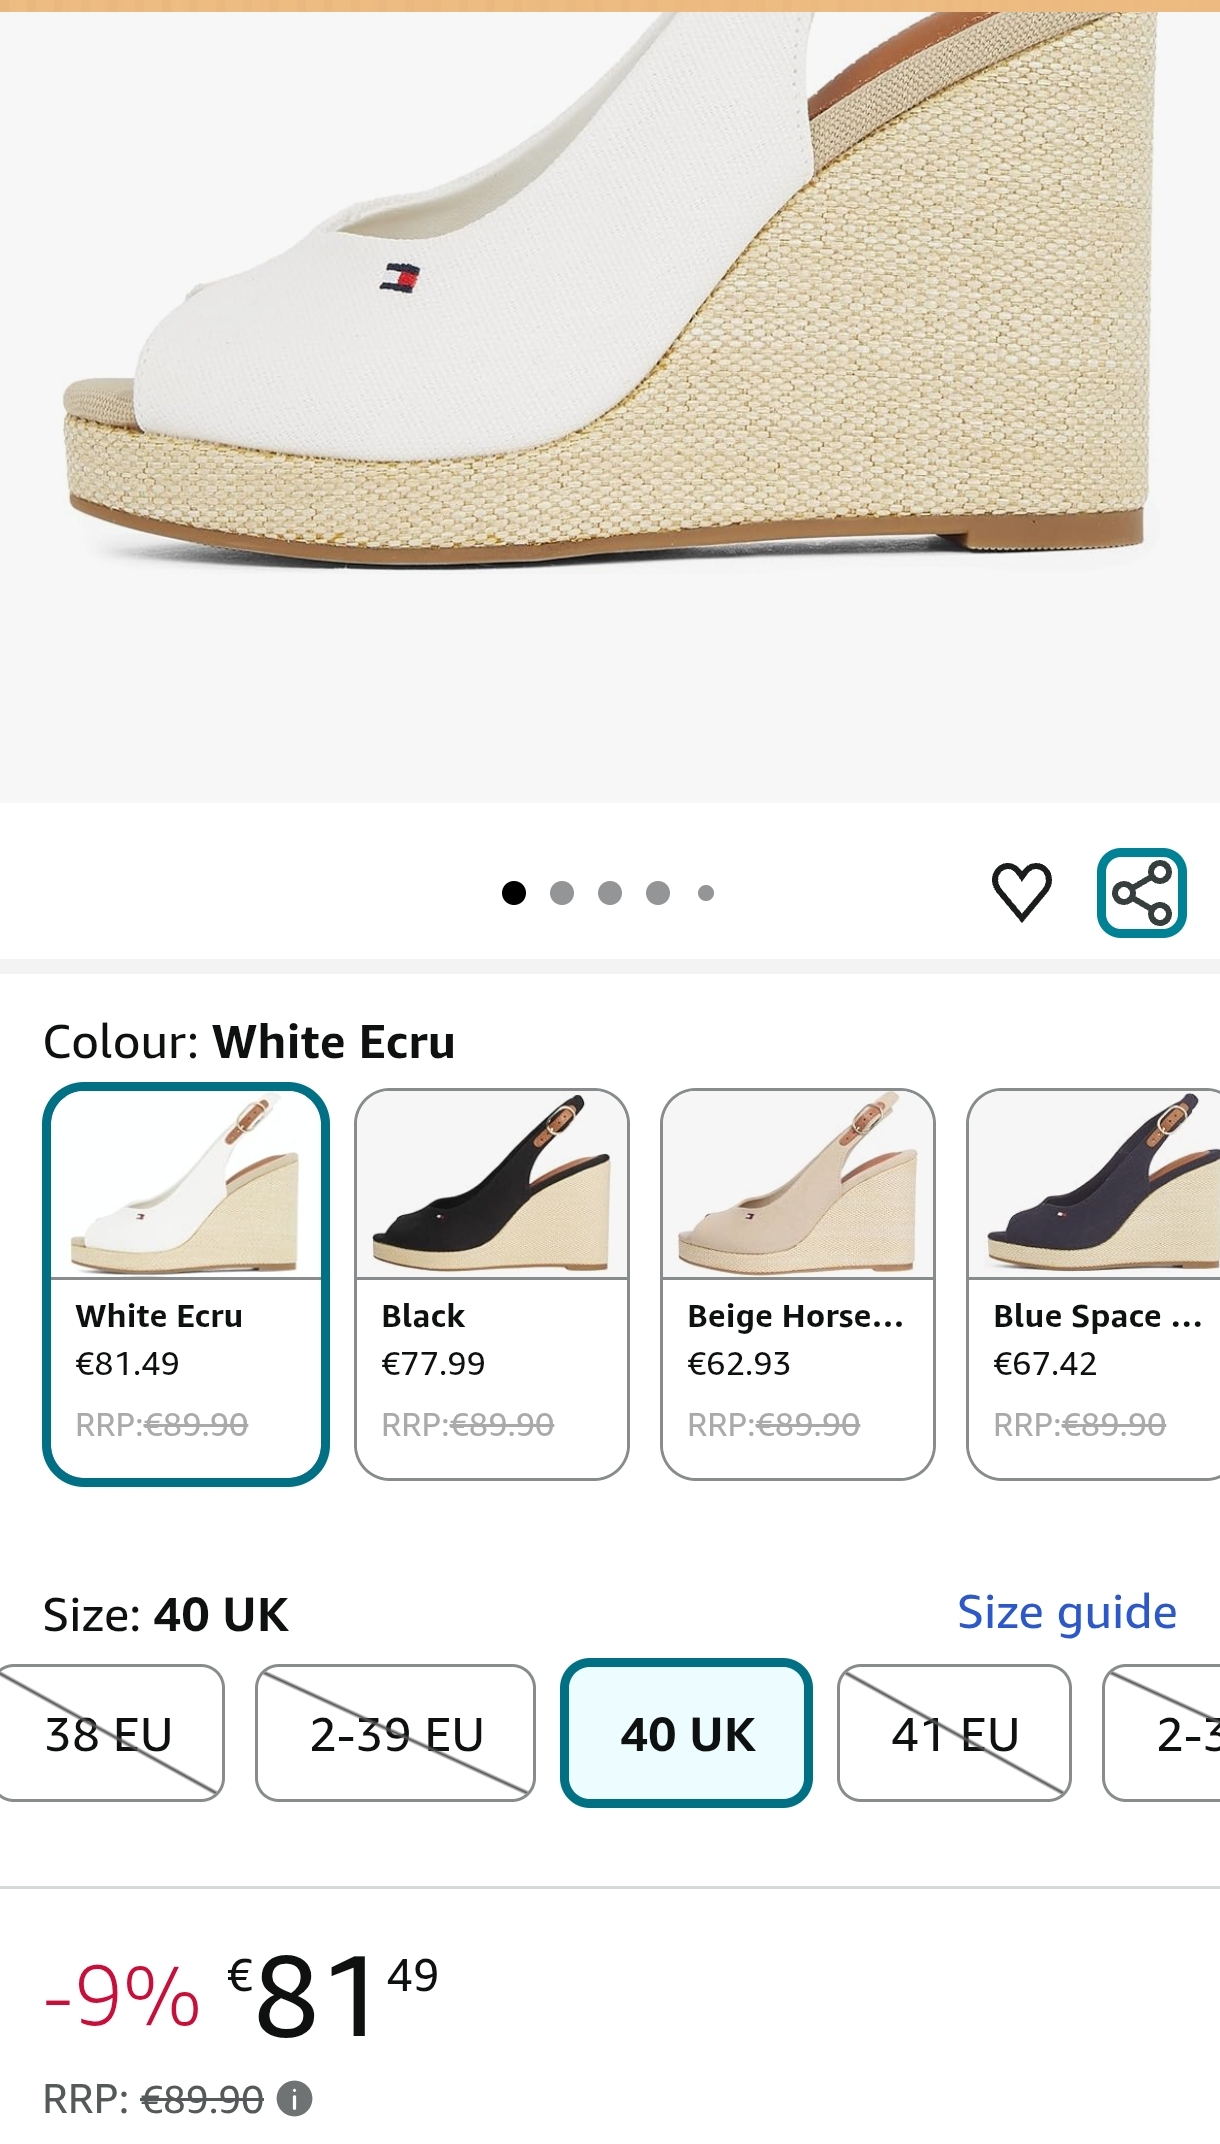Select the 38 EU size option
This screenshot has width=1220, height=2144.
tap(110, 1733)
